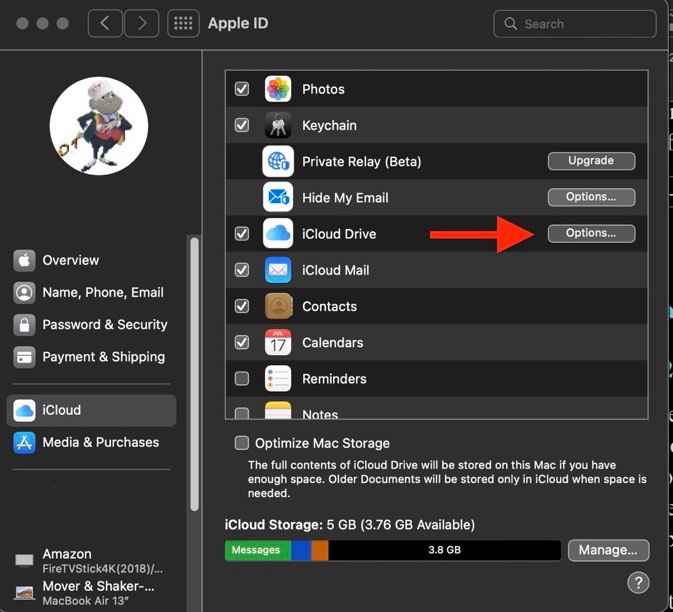Open Password & Security section

click(91, 325)
